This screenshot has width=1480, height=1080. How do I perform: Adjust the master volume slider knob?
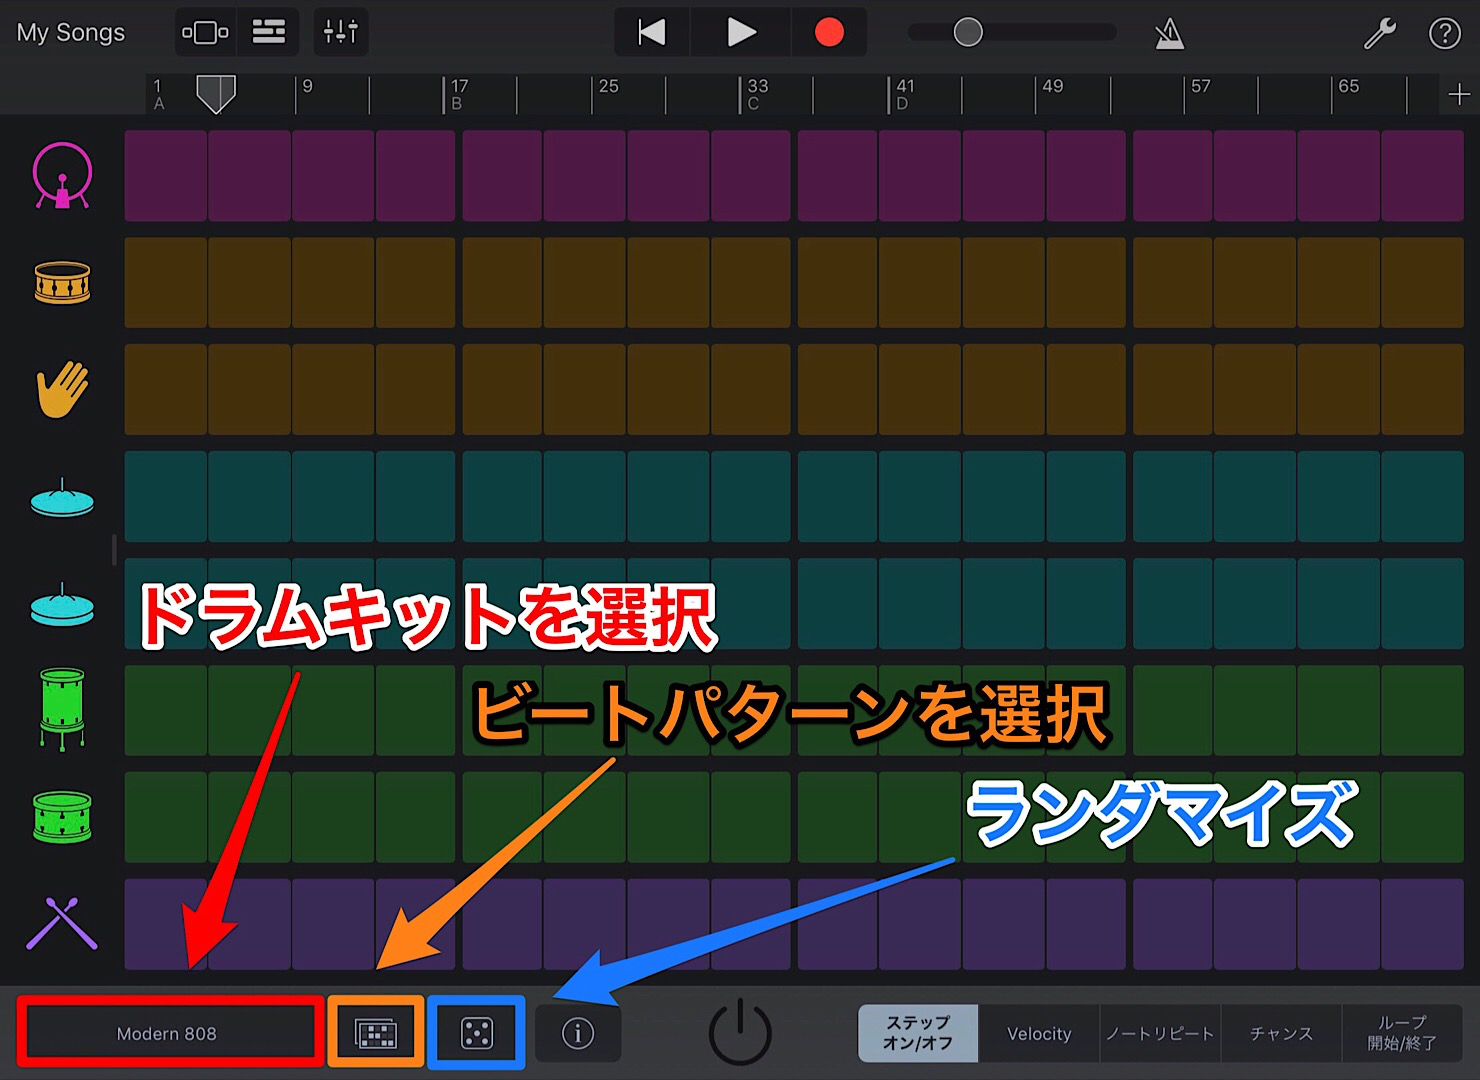968,32
